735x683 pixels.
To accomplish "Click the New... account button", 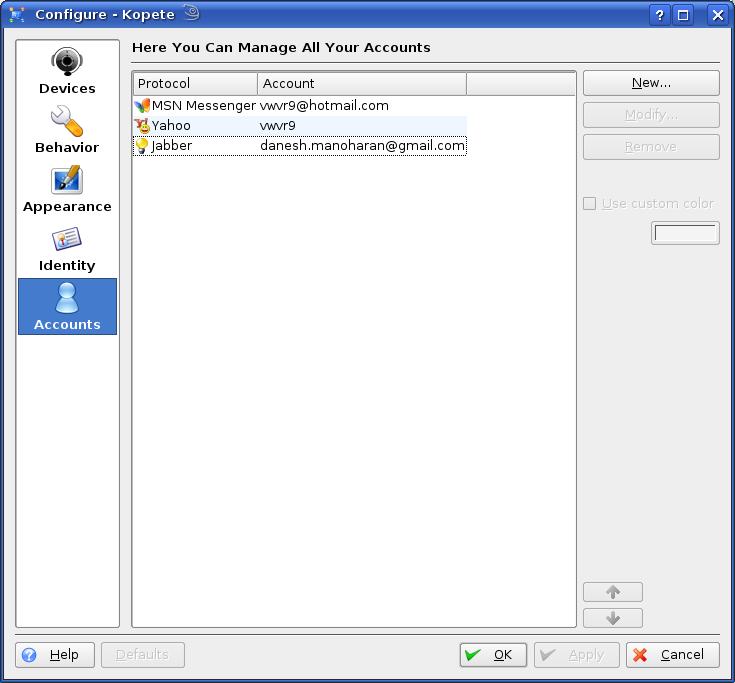I will click(651, 83).
